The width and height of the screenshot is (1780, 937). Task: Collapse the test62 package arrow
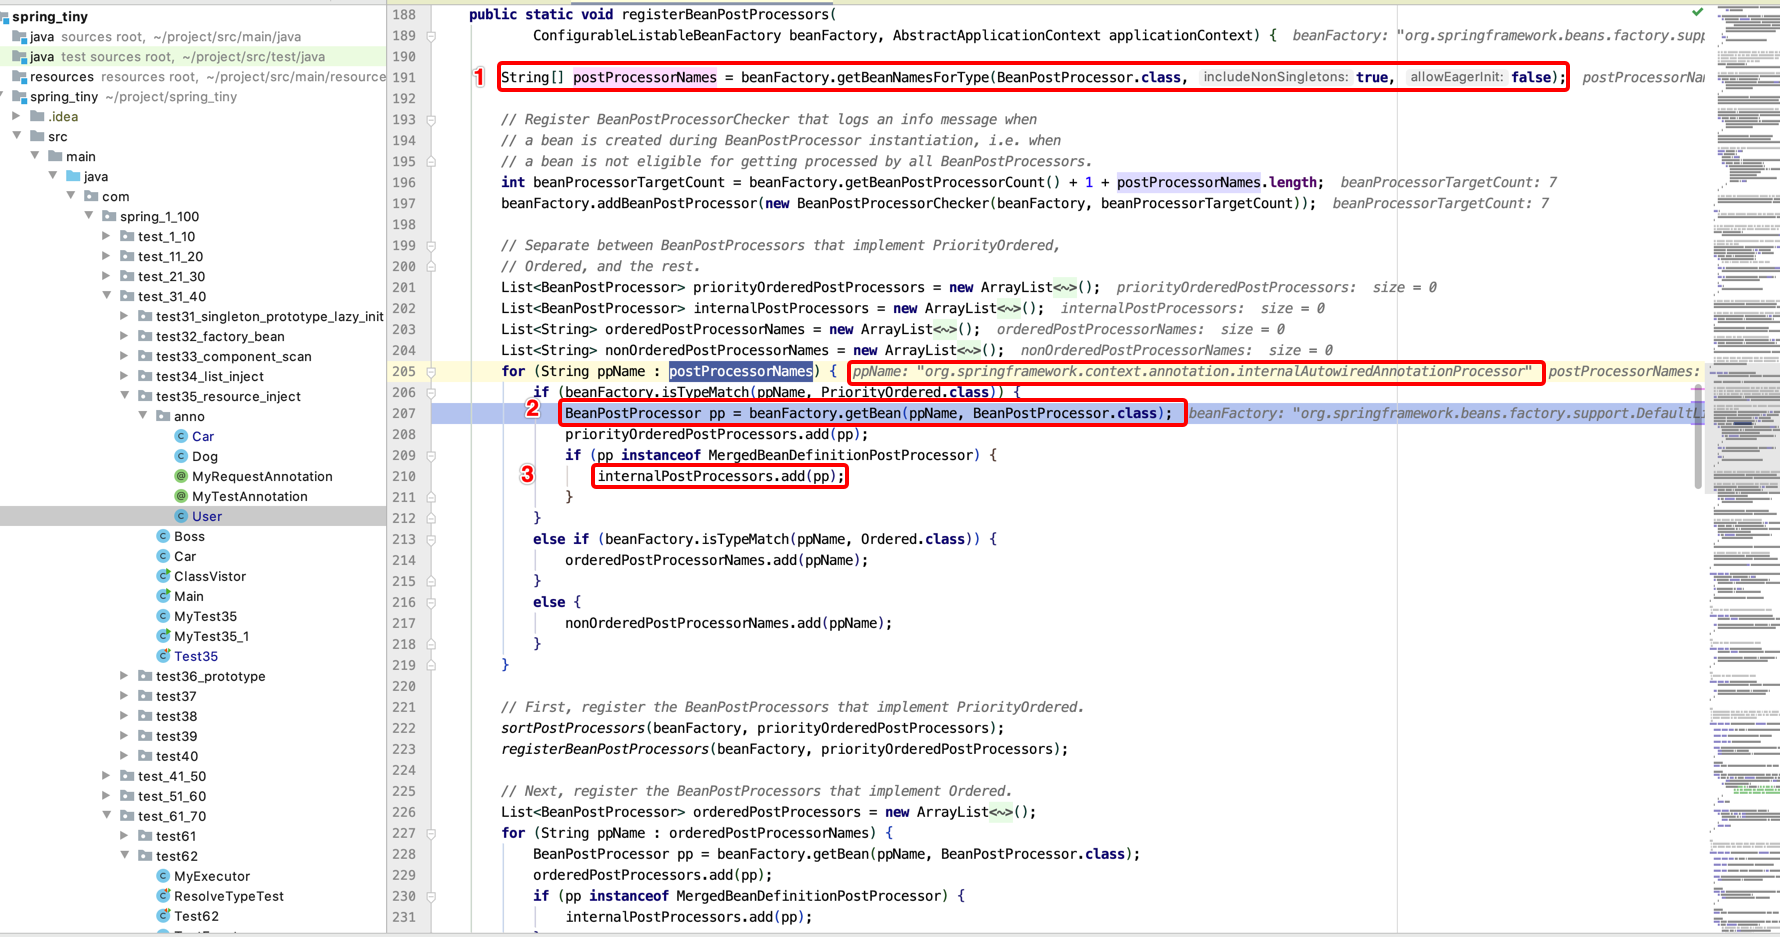click(124, 855)
